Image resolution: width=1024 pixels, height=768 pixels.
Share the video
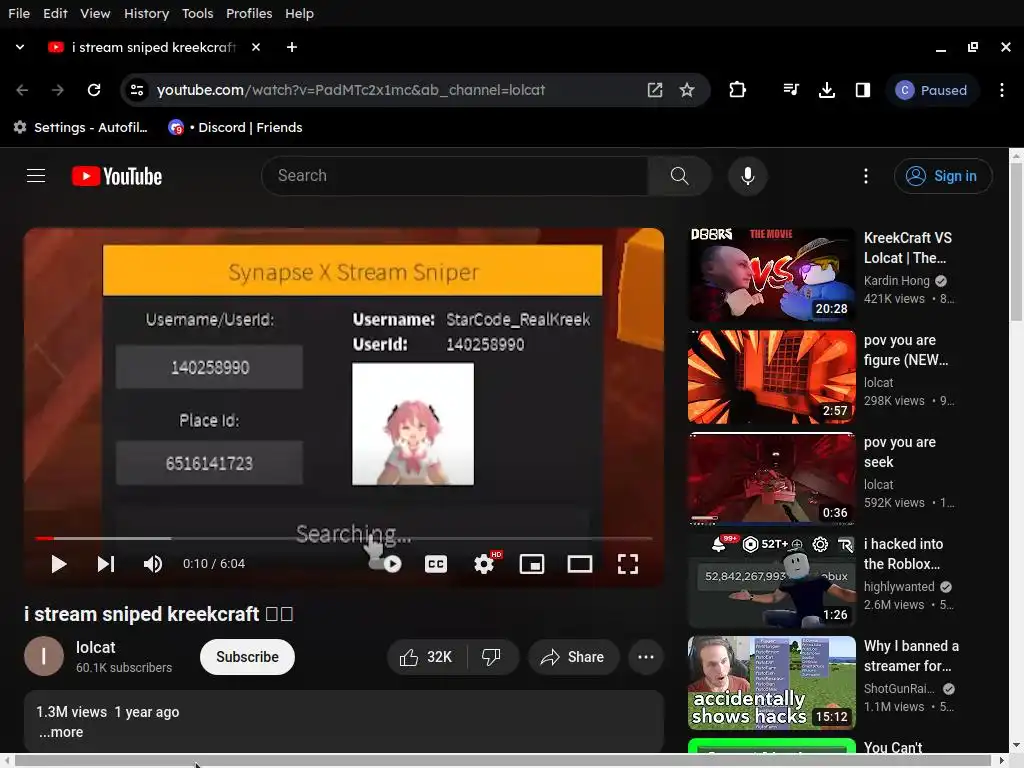click(573, 657)
